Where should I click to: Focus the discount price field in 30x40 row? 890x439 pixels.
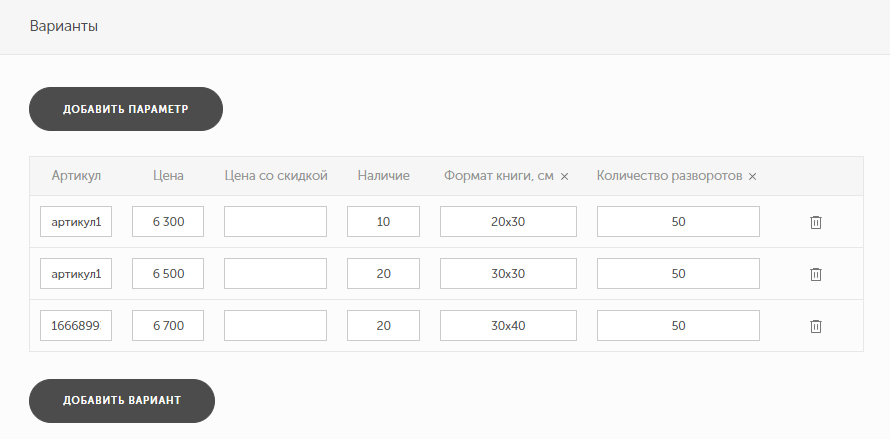click(275, 325)
